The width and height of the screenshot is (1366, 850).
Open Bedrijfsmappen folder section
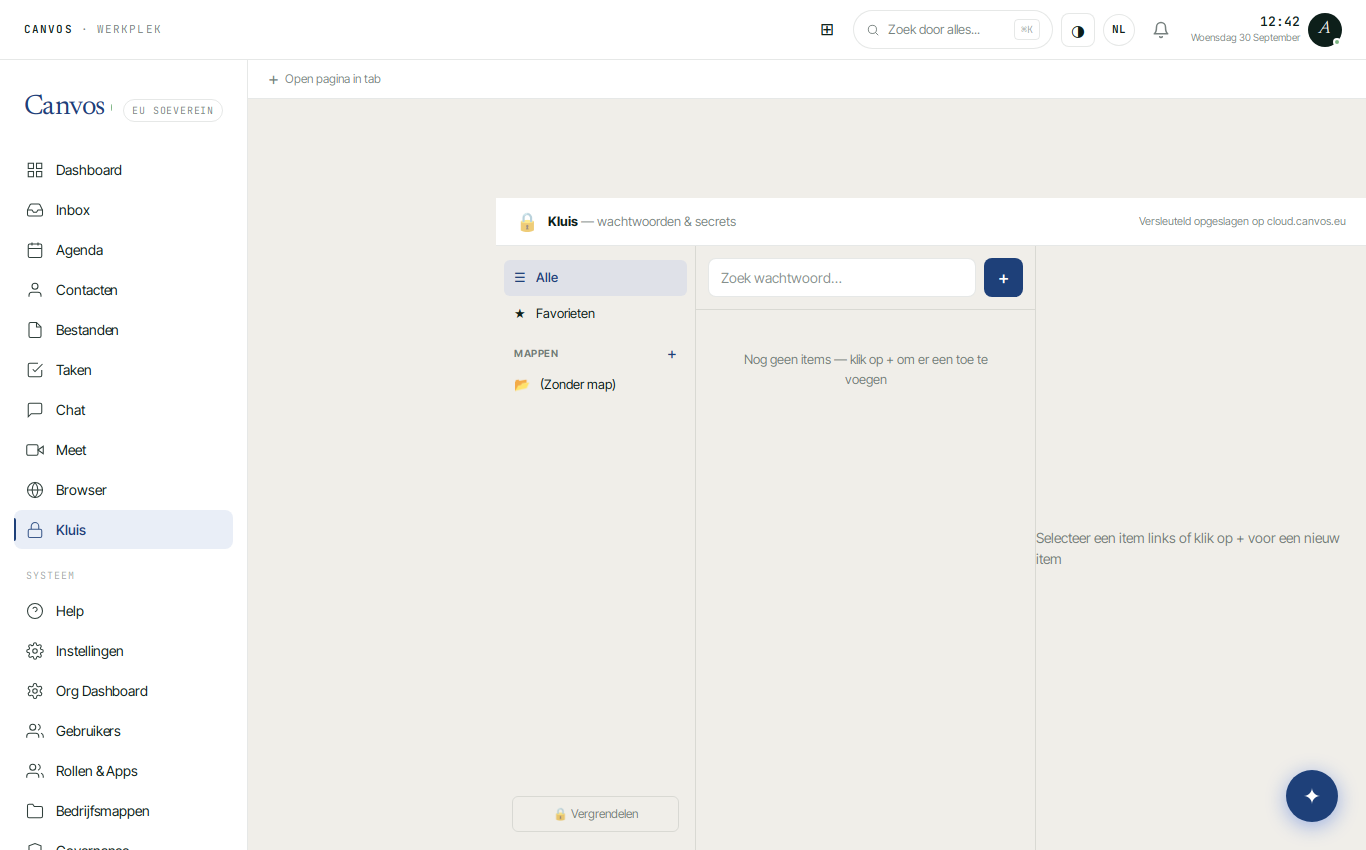(x=123, y=811)
